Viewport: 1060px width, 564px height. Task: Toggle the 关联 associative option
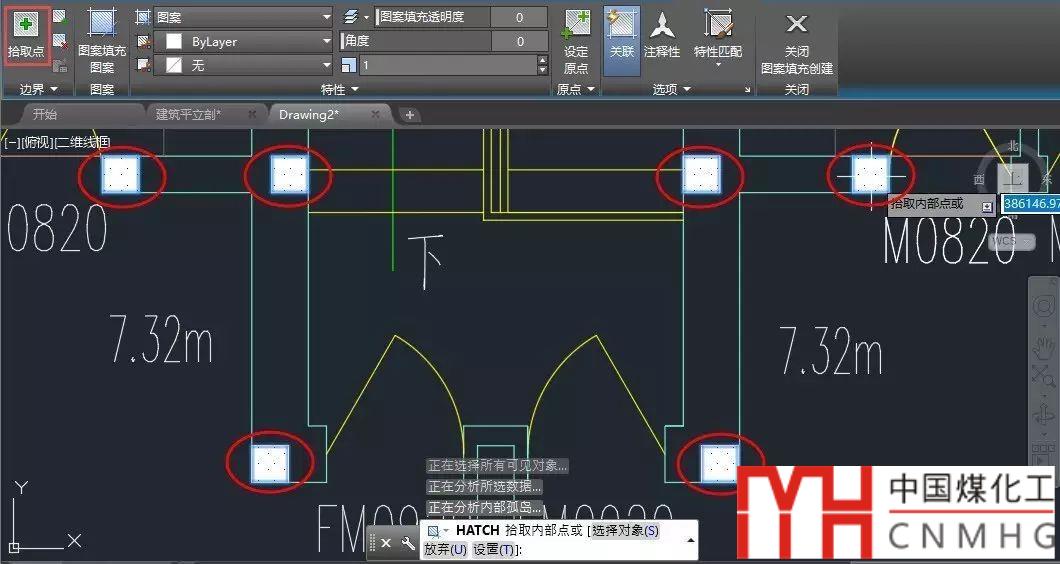click(622, 35)
